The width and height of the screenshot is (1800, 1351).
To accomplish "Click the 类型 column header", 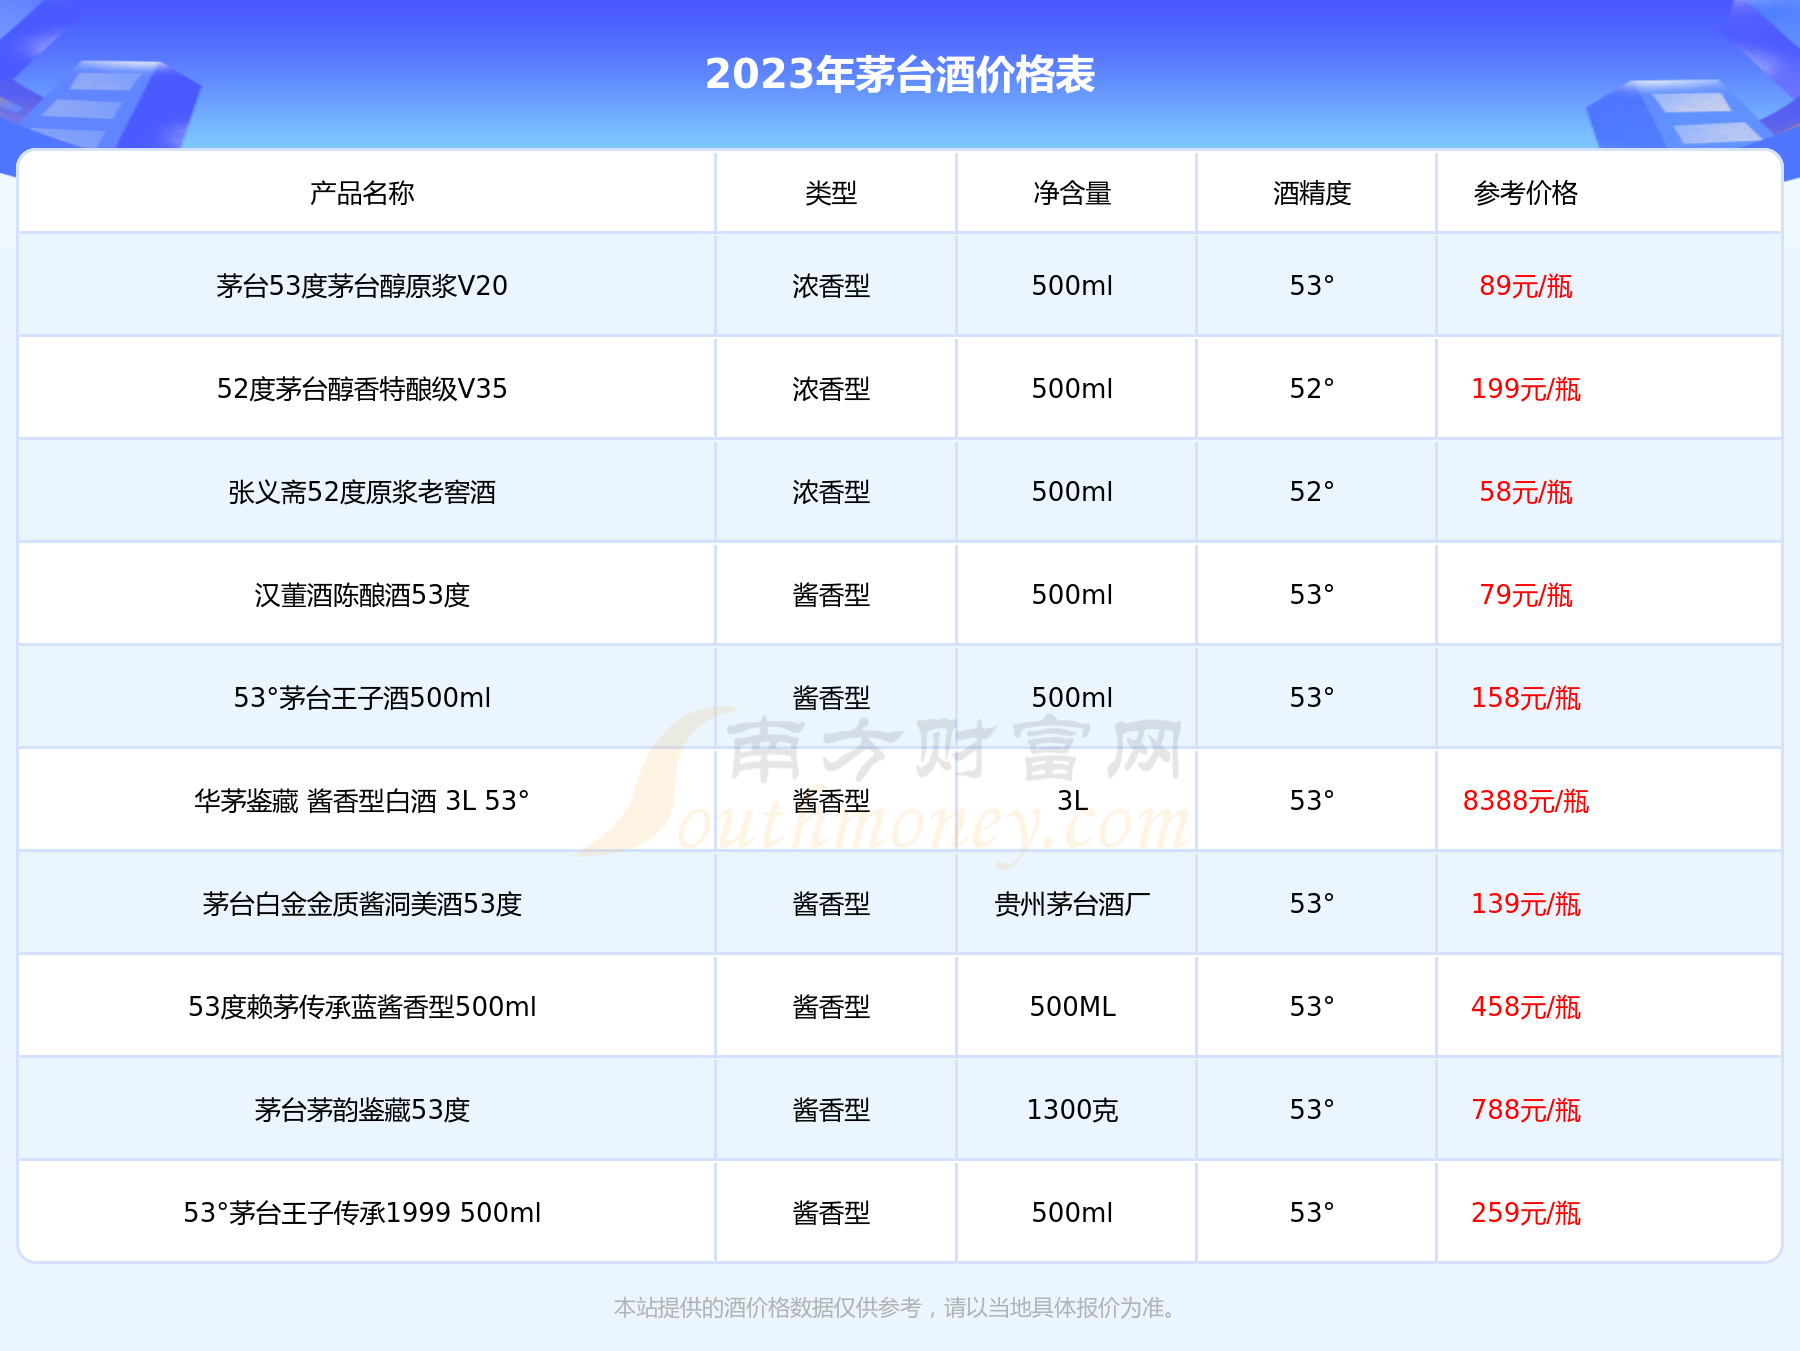I will 831,193.
